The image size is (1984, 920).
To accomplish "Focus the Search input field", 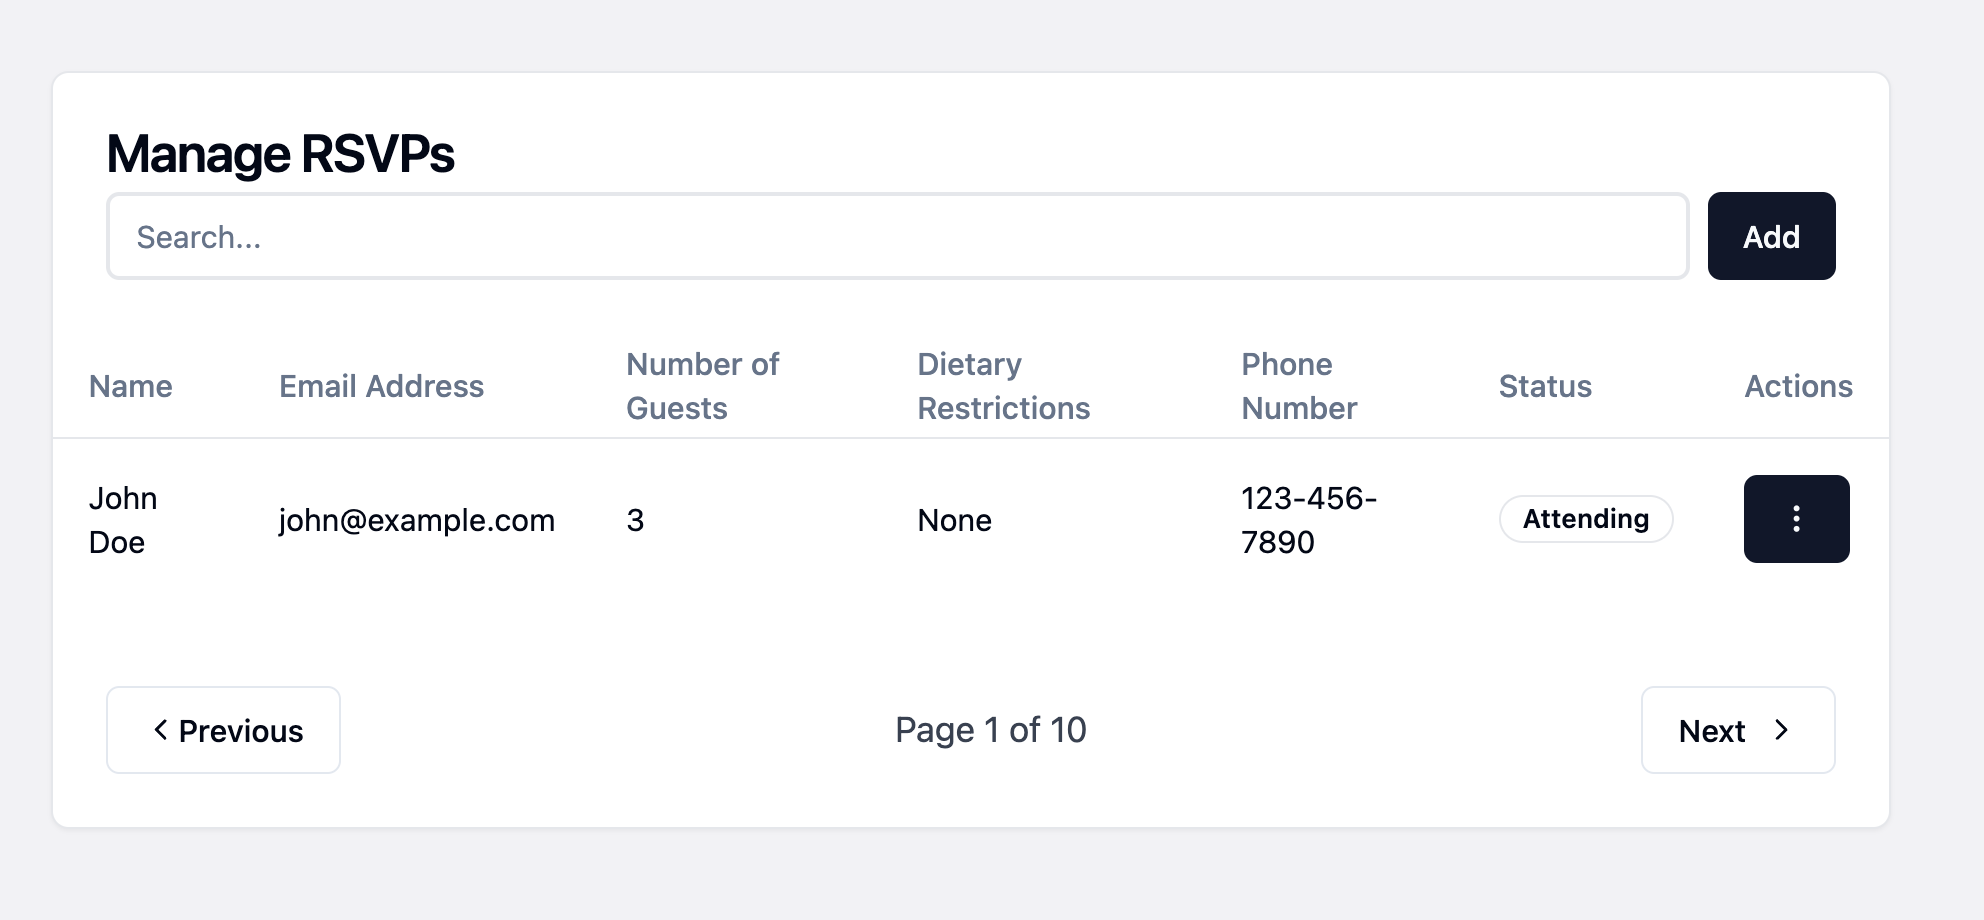I will point(897,237).
